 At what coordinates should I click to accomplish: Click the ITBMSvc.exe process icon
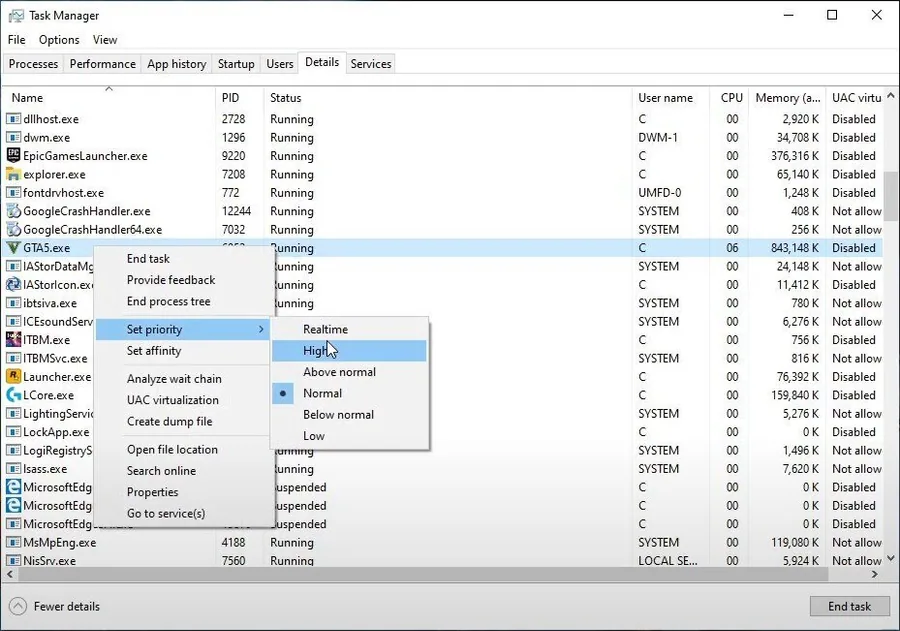tap(13, 358)
